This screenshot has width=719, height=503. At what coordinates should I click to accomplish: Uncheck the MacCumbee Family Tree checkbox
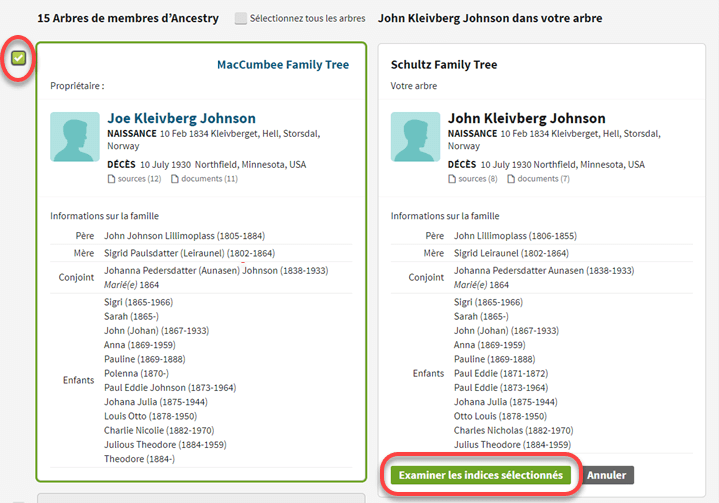click(x=18, y=58)
